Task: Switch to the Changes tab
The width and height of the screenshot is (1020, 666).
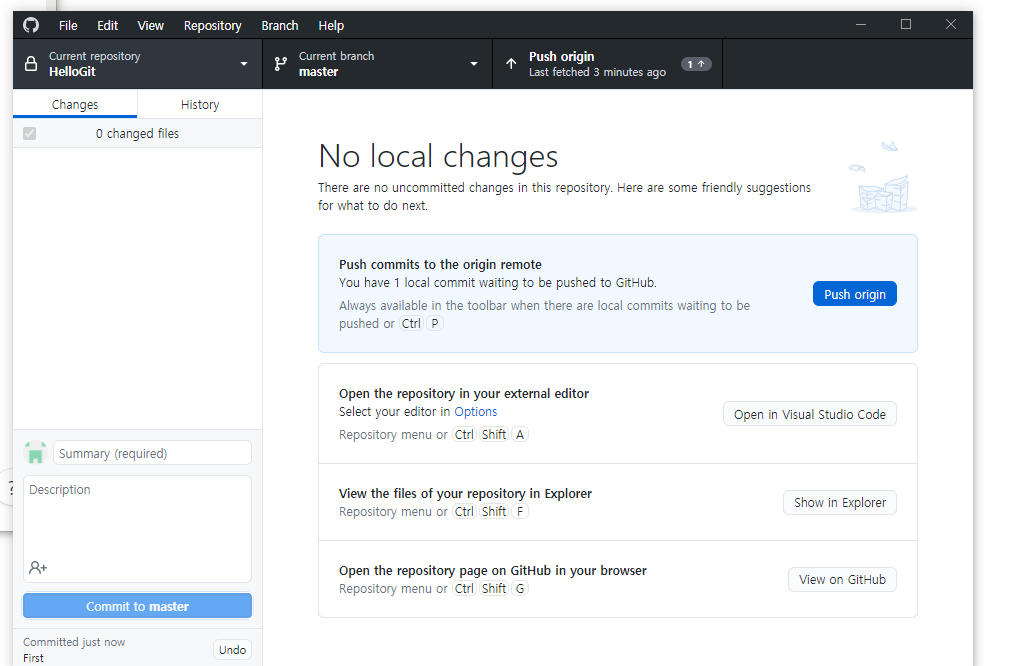Action: (x=75, y=104)
